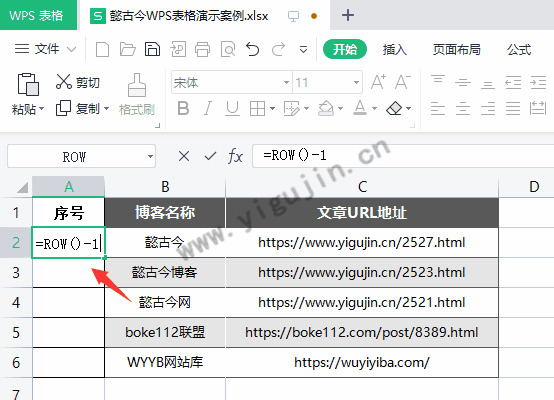Decrease font size with the A- icon

point(402,82)
